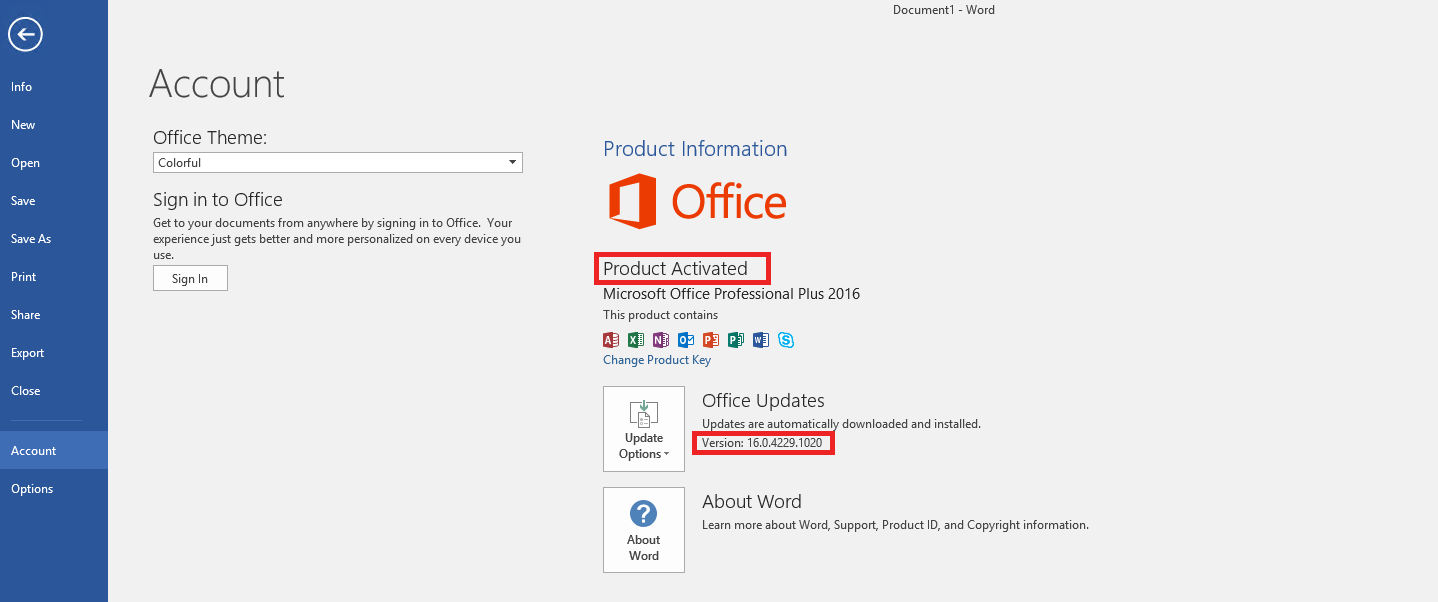Click the version number text
The width and height of the screenshot is (1438, 602).
pos(762,442)
